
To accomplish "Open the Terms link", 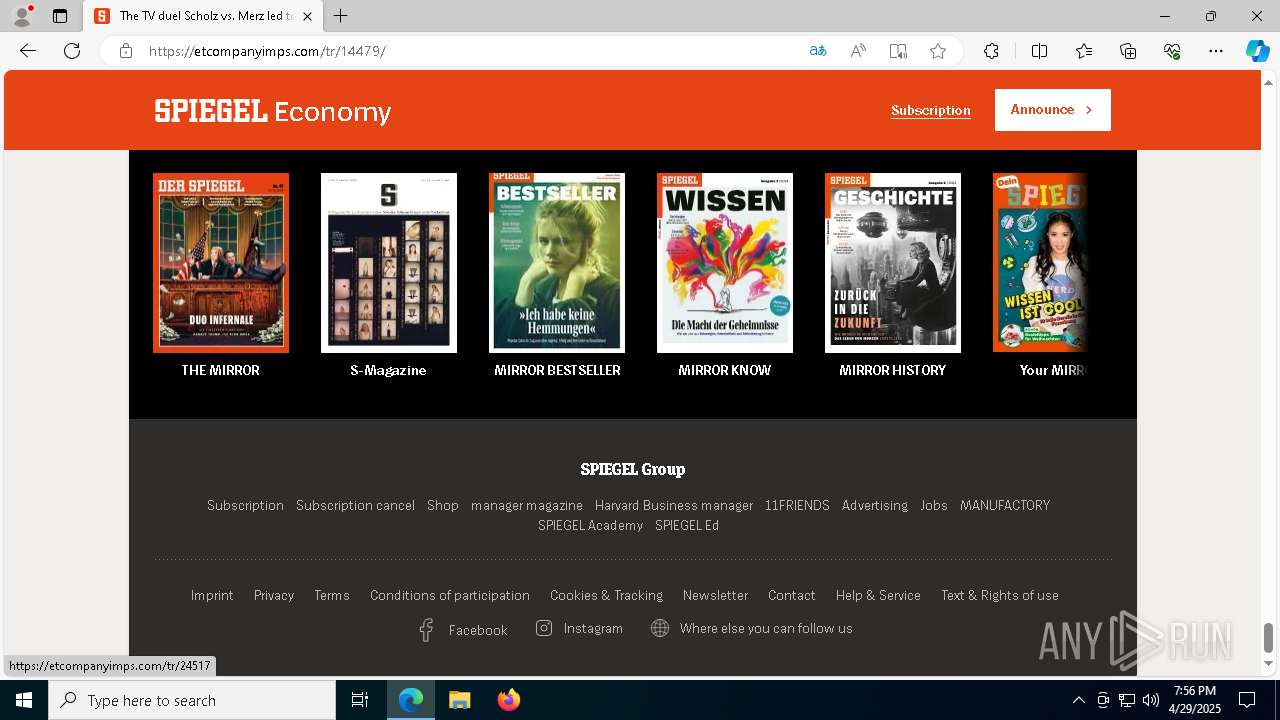I will click(x=332, y=595).
